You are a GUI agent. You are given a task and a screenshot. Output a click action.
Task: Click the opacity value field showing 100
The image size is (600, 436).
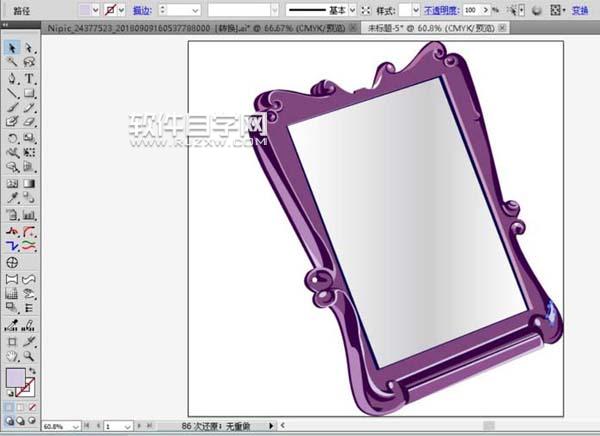(x=471, y=10)
